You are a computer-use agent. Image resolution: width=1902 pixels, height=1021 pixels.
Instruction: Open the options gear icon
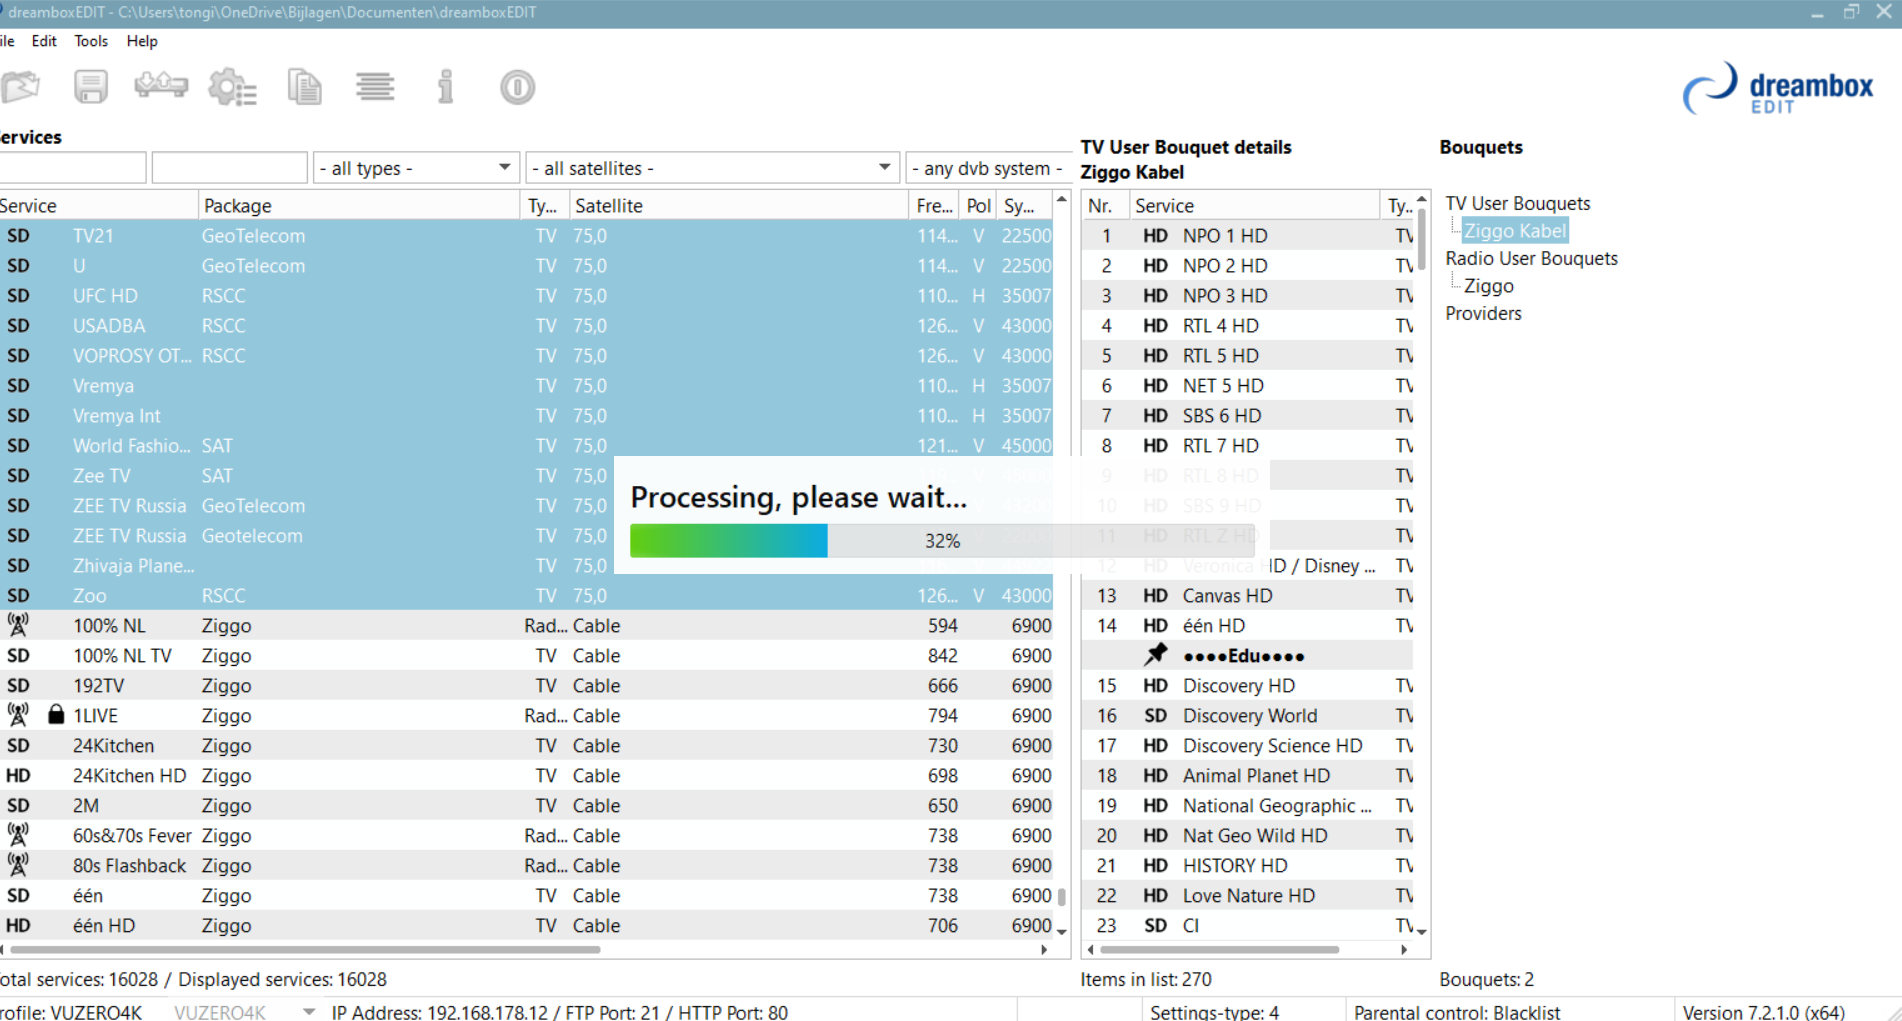coord(232,87)
